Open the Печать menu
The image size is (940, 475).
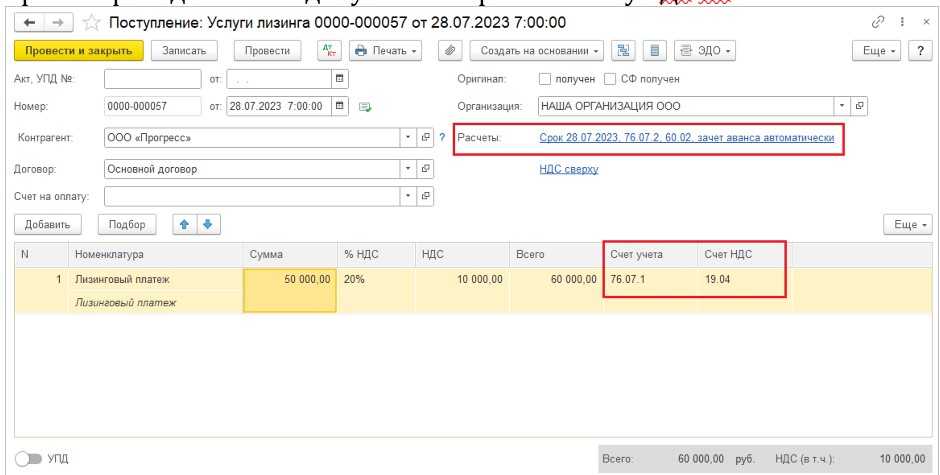coord(386,50)
